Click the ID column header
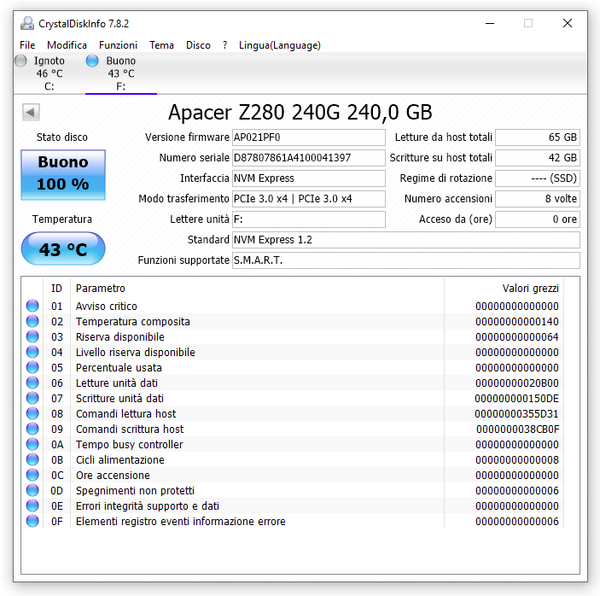The height and width of the screenshot is (596, 600). tap(57, 288)
